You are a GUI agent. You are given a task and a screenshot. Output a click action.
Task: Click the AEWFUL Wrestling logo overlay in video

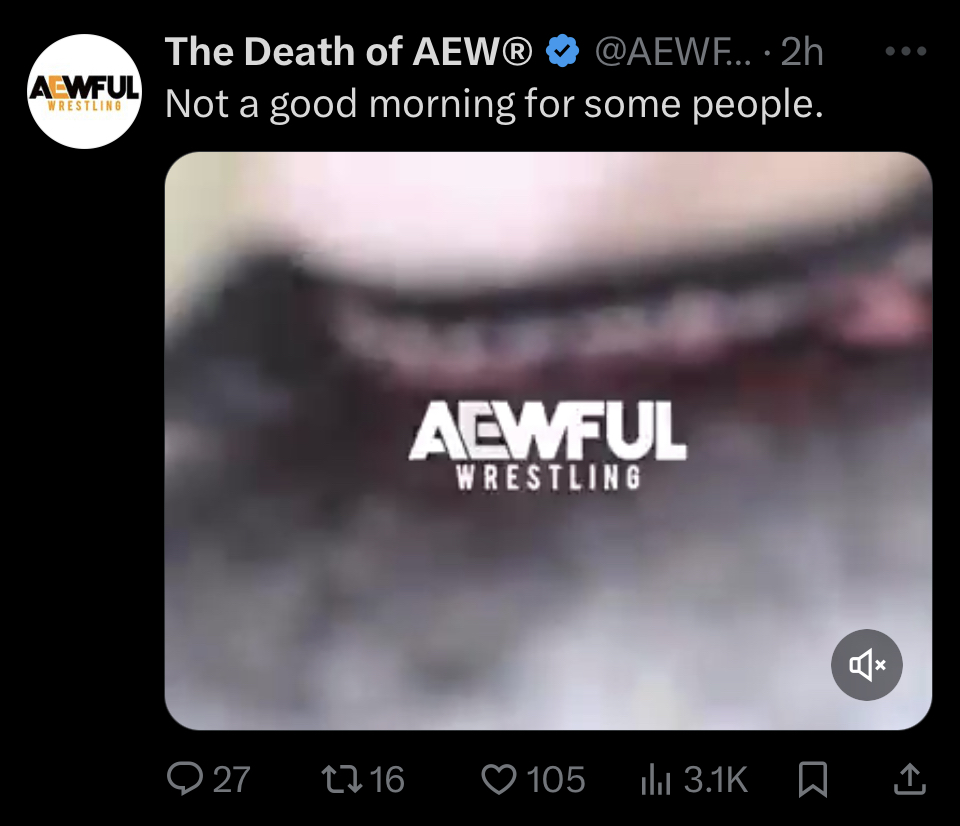point(548,446)
